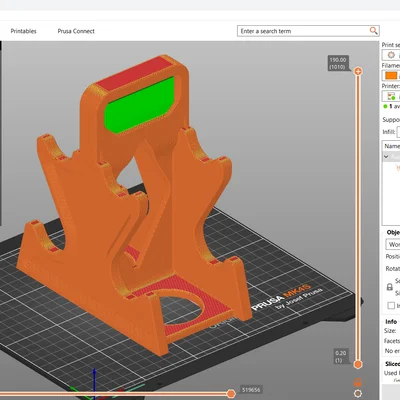Toggle the scale proportion lock icon

(x=389, y=287)
